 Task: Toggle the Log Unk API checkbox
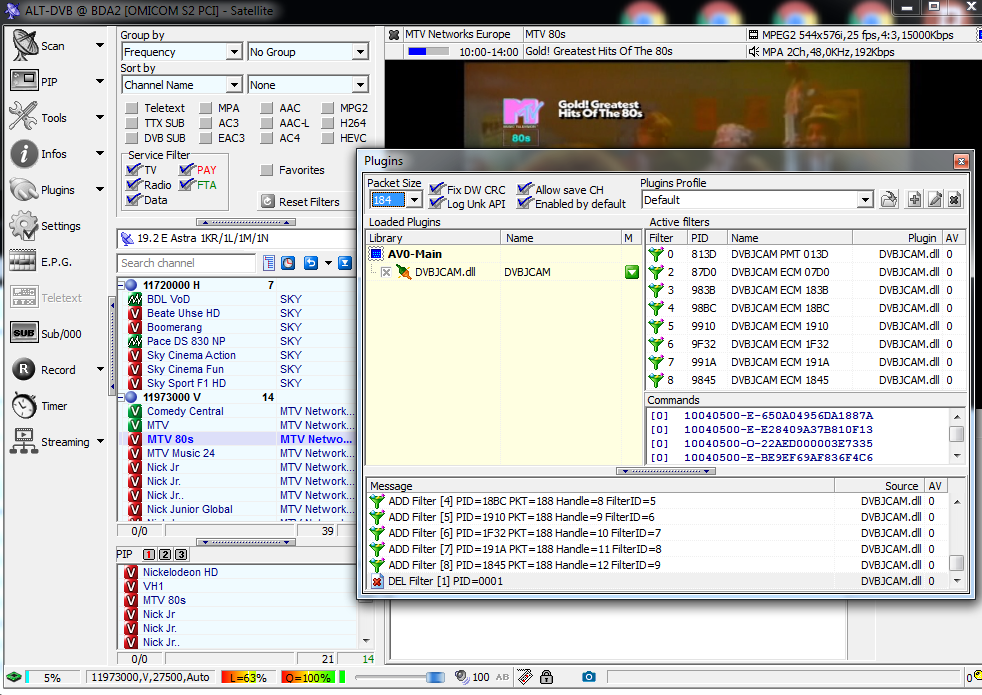click(x=437, y=203)
